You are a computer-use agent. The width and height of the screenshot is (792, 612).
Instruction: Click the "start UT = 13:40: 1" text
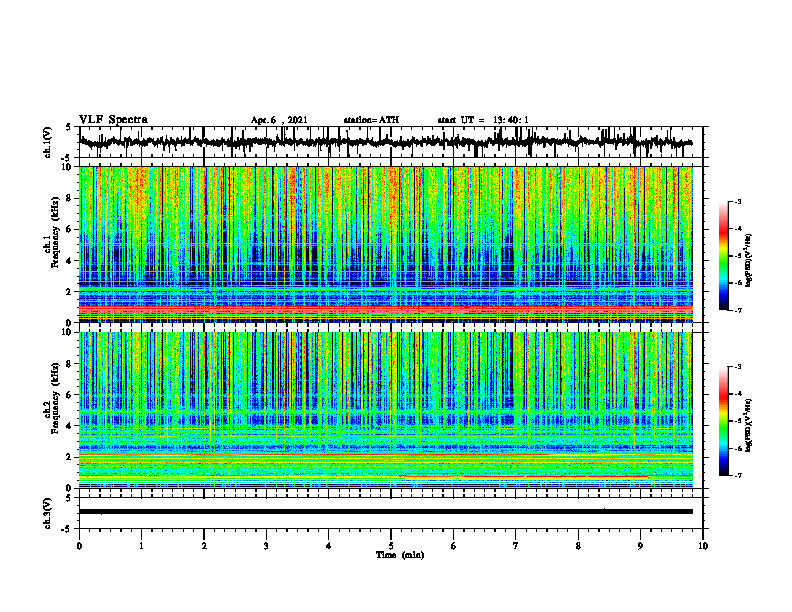click(483, 120)
